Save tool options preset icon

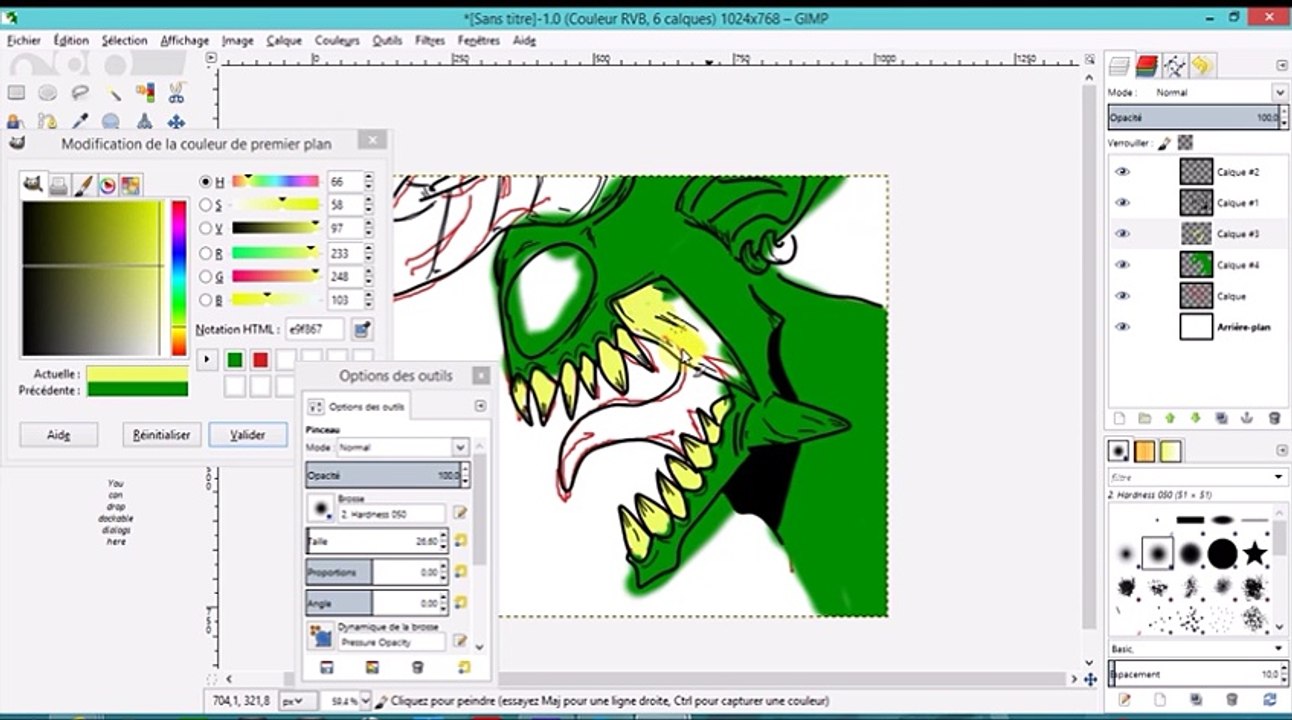click(326, 667)
